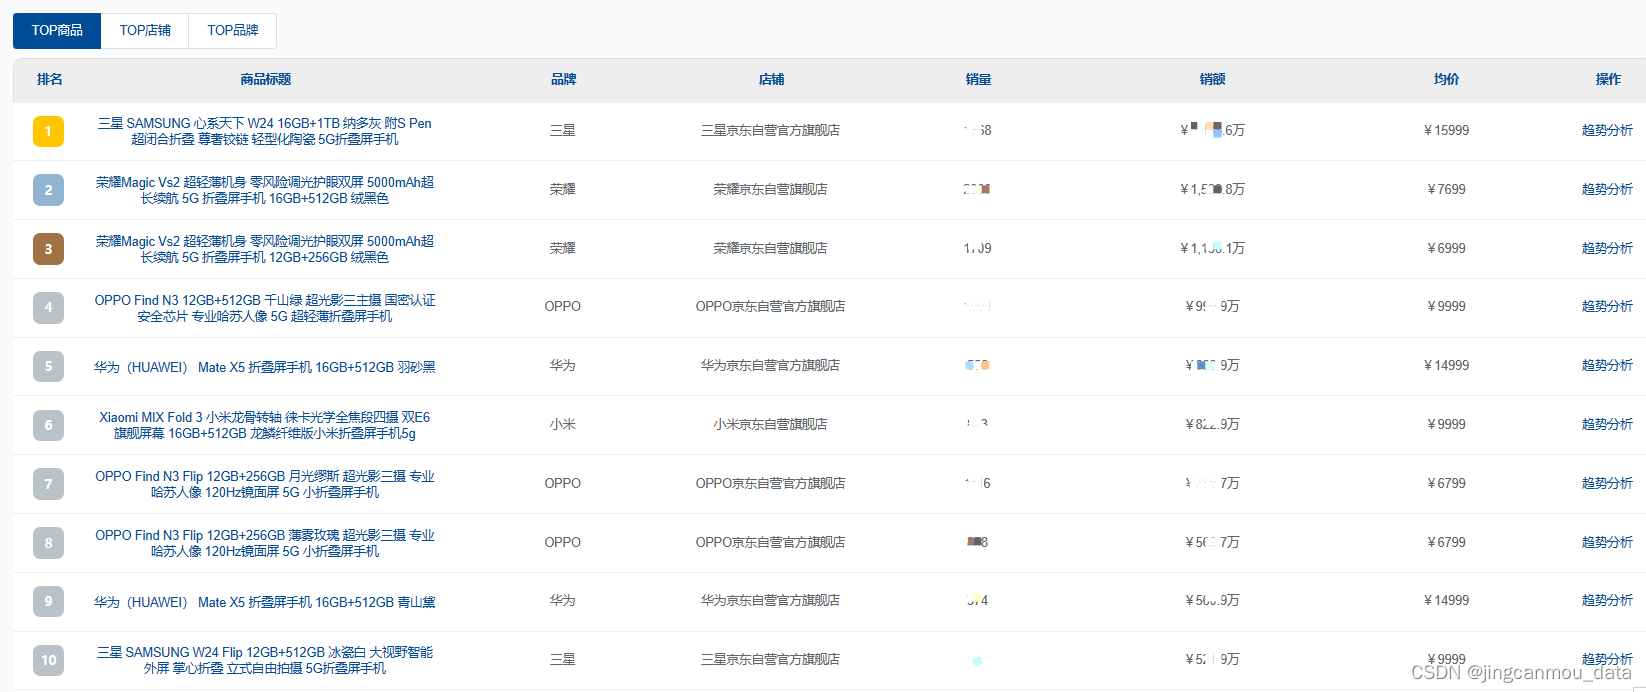Click the 小米京东自营旗舰店 store cell
The width and height of the screenshot is (1646, 692).
point(770,424)
